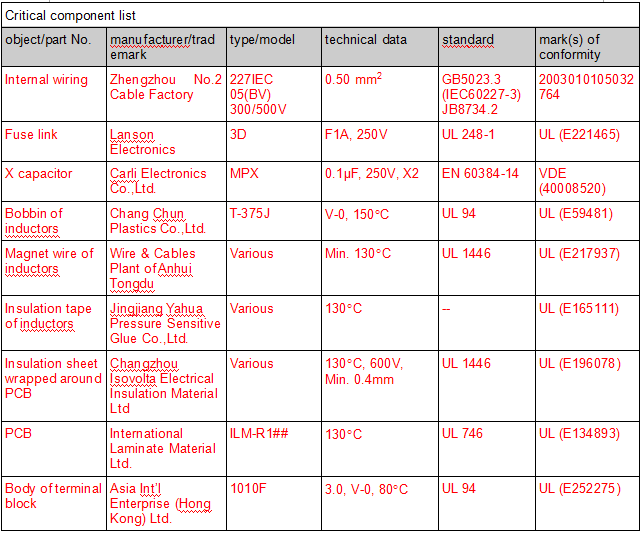
Task: Click 'Various' in the Insulation tape row
Action: tap(274, 323)
